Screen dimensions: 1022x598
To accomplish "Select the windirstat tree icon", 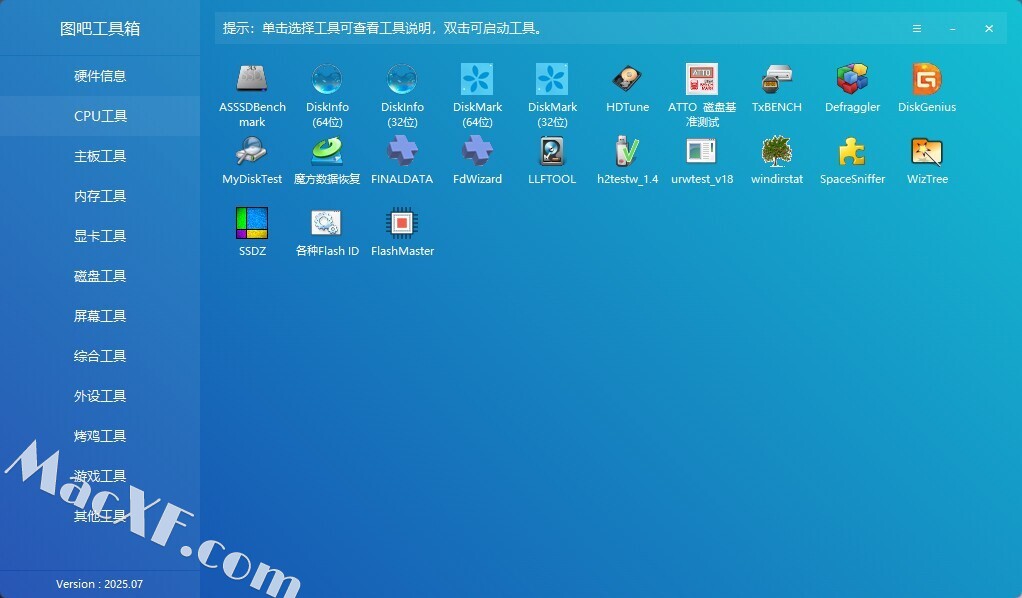I will pyautogui.click(x=777, y=151).
